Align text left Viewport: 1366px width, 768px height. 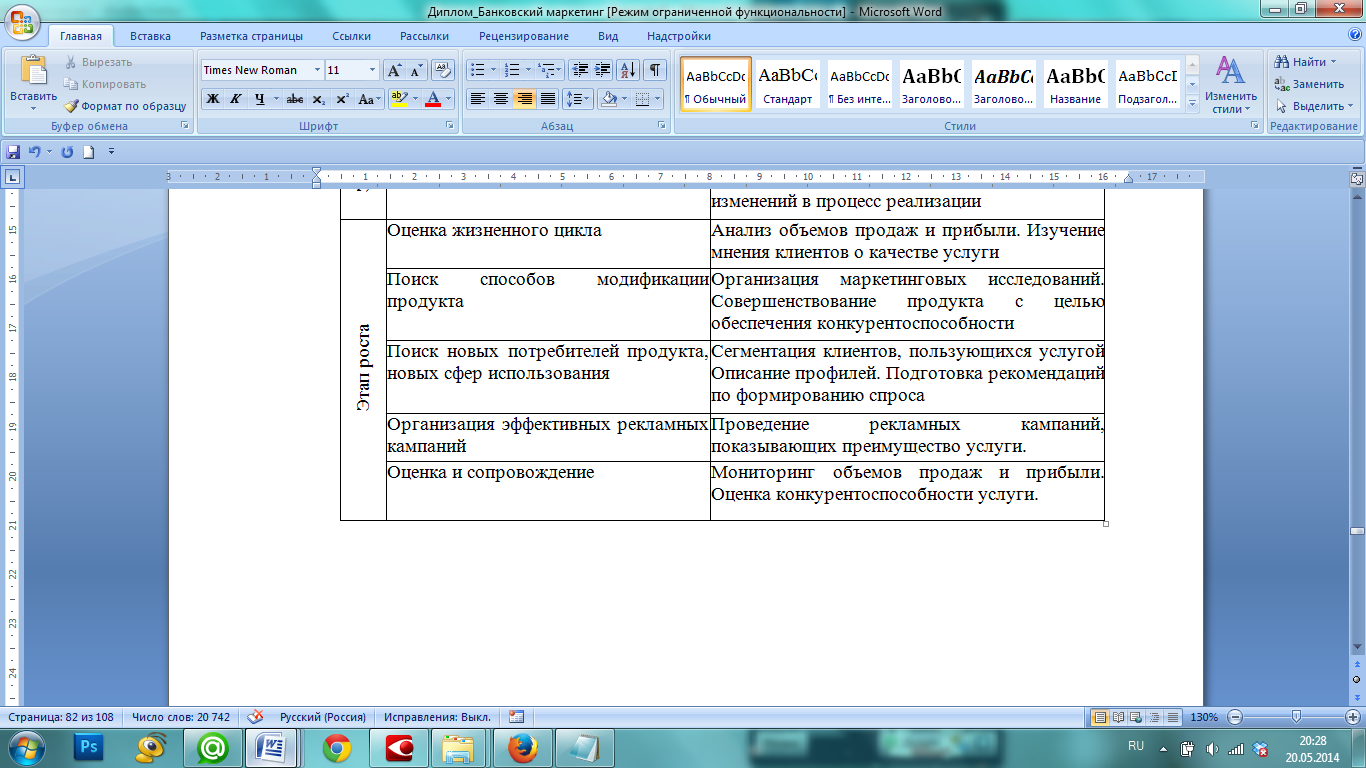point(477,99)
